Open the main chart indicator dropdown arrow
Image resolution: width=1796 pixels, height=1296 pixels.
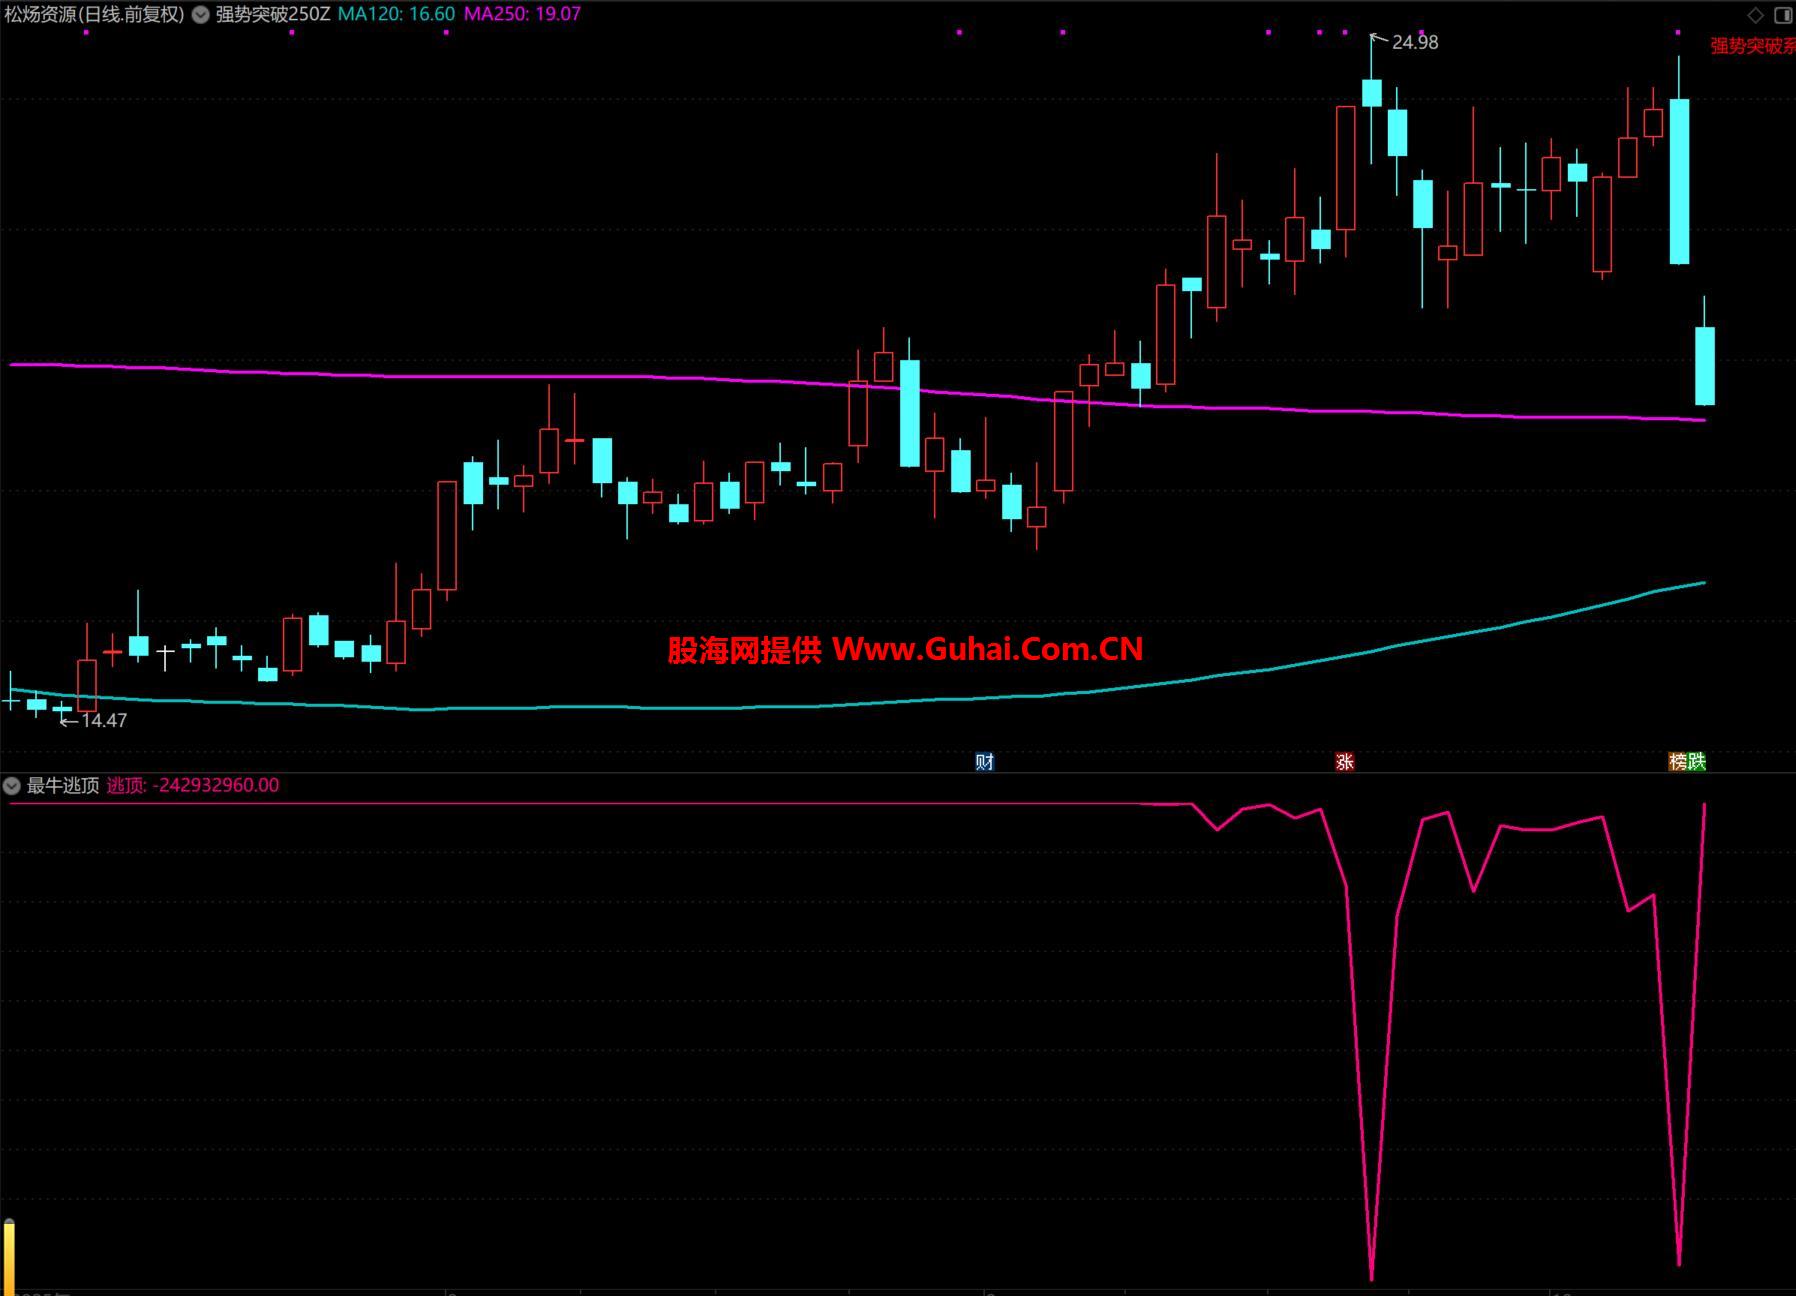(x=201, y=15)
